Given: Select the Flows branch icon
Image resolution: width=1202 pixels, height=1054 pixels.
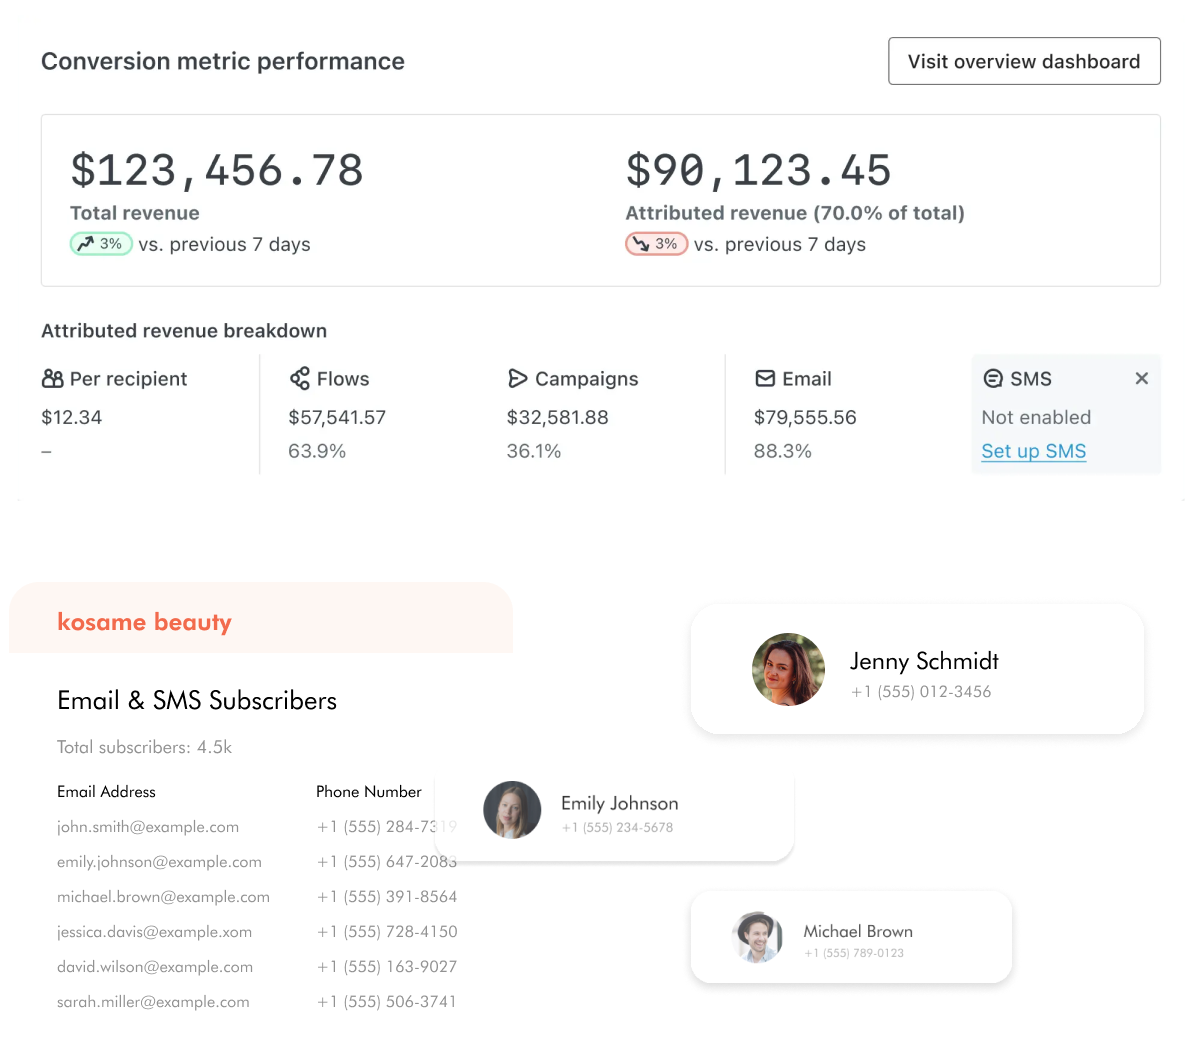Looking at the screenshot, I should click(x=299, y=378).
